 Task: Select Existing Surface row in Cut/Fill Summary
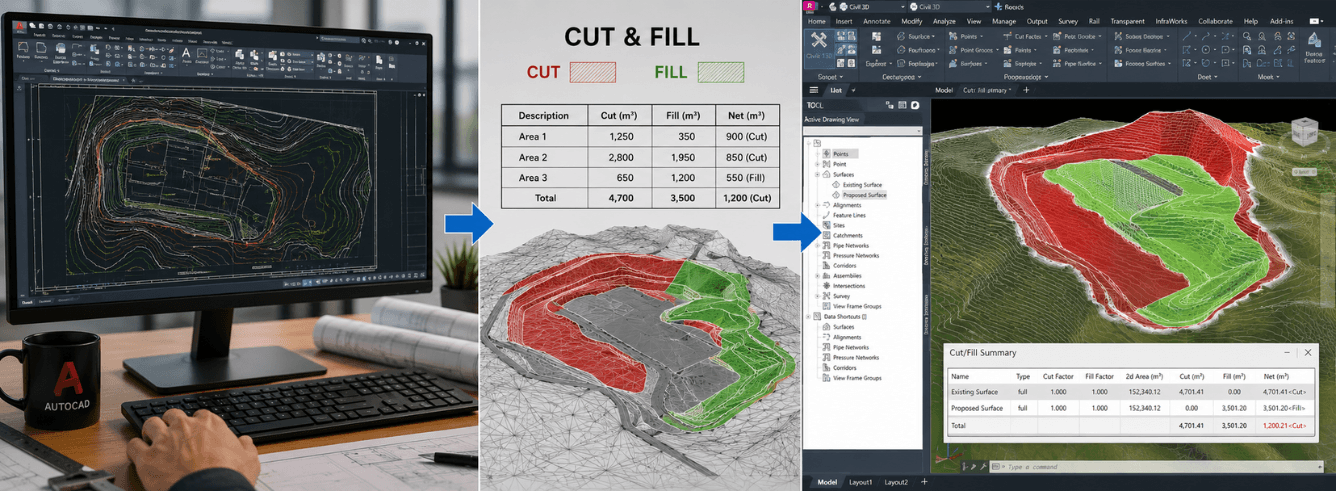pos(1130,392)
